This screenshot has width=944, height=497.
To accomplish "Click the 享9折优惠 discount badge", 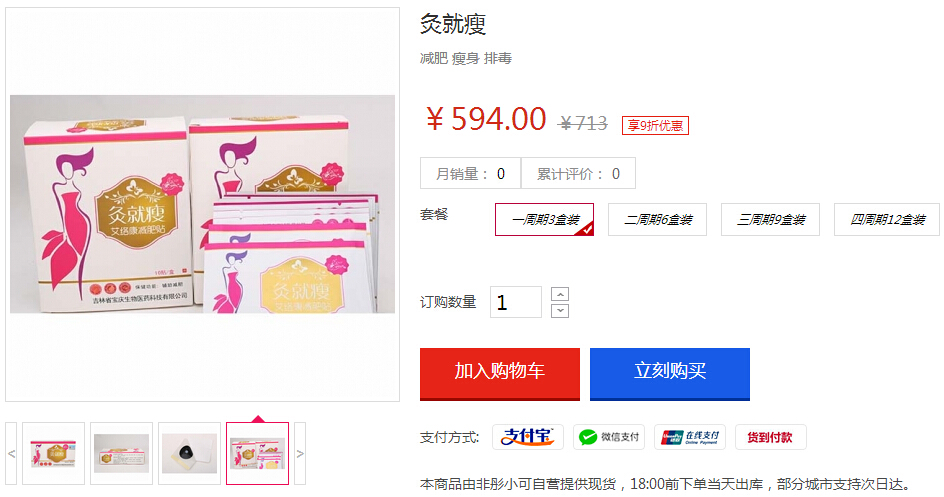I will [x=655, y=125].
